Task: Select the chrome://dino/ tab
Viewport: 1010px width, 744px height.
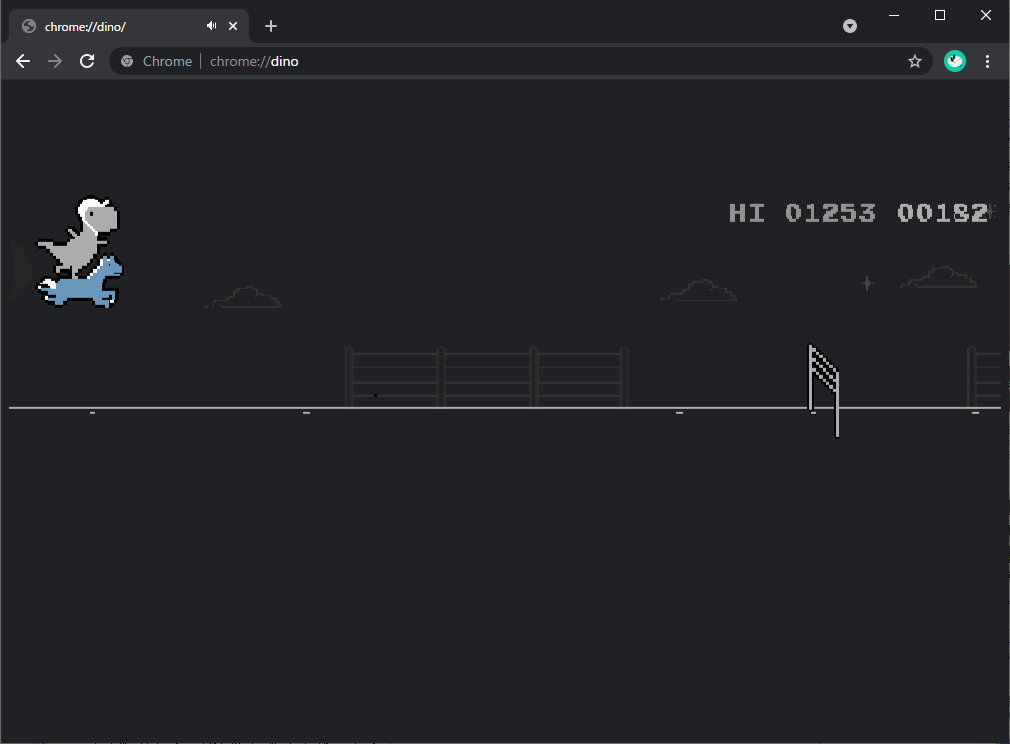Action: tap(129, 26)
